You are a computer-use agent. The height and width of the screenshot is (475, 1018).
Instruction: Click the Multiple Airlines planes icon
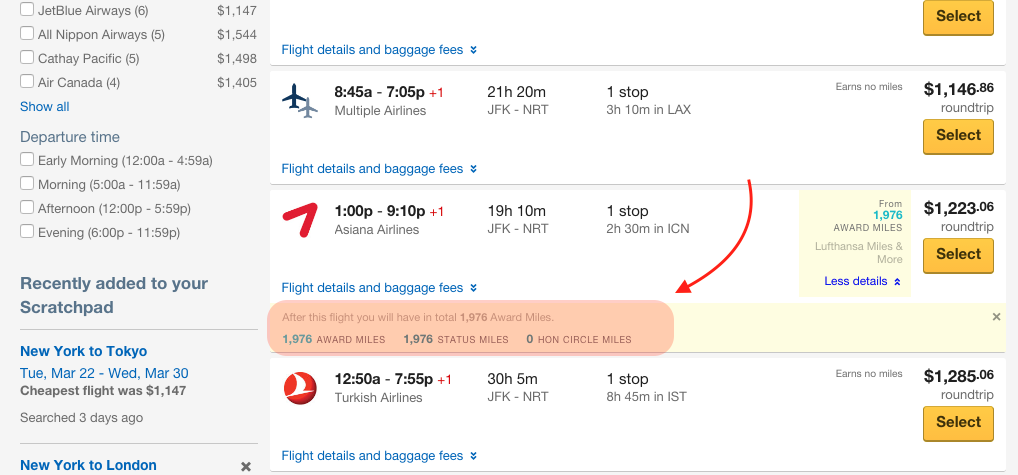300,101
